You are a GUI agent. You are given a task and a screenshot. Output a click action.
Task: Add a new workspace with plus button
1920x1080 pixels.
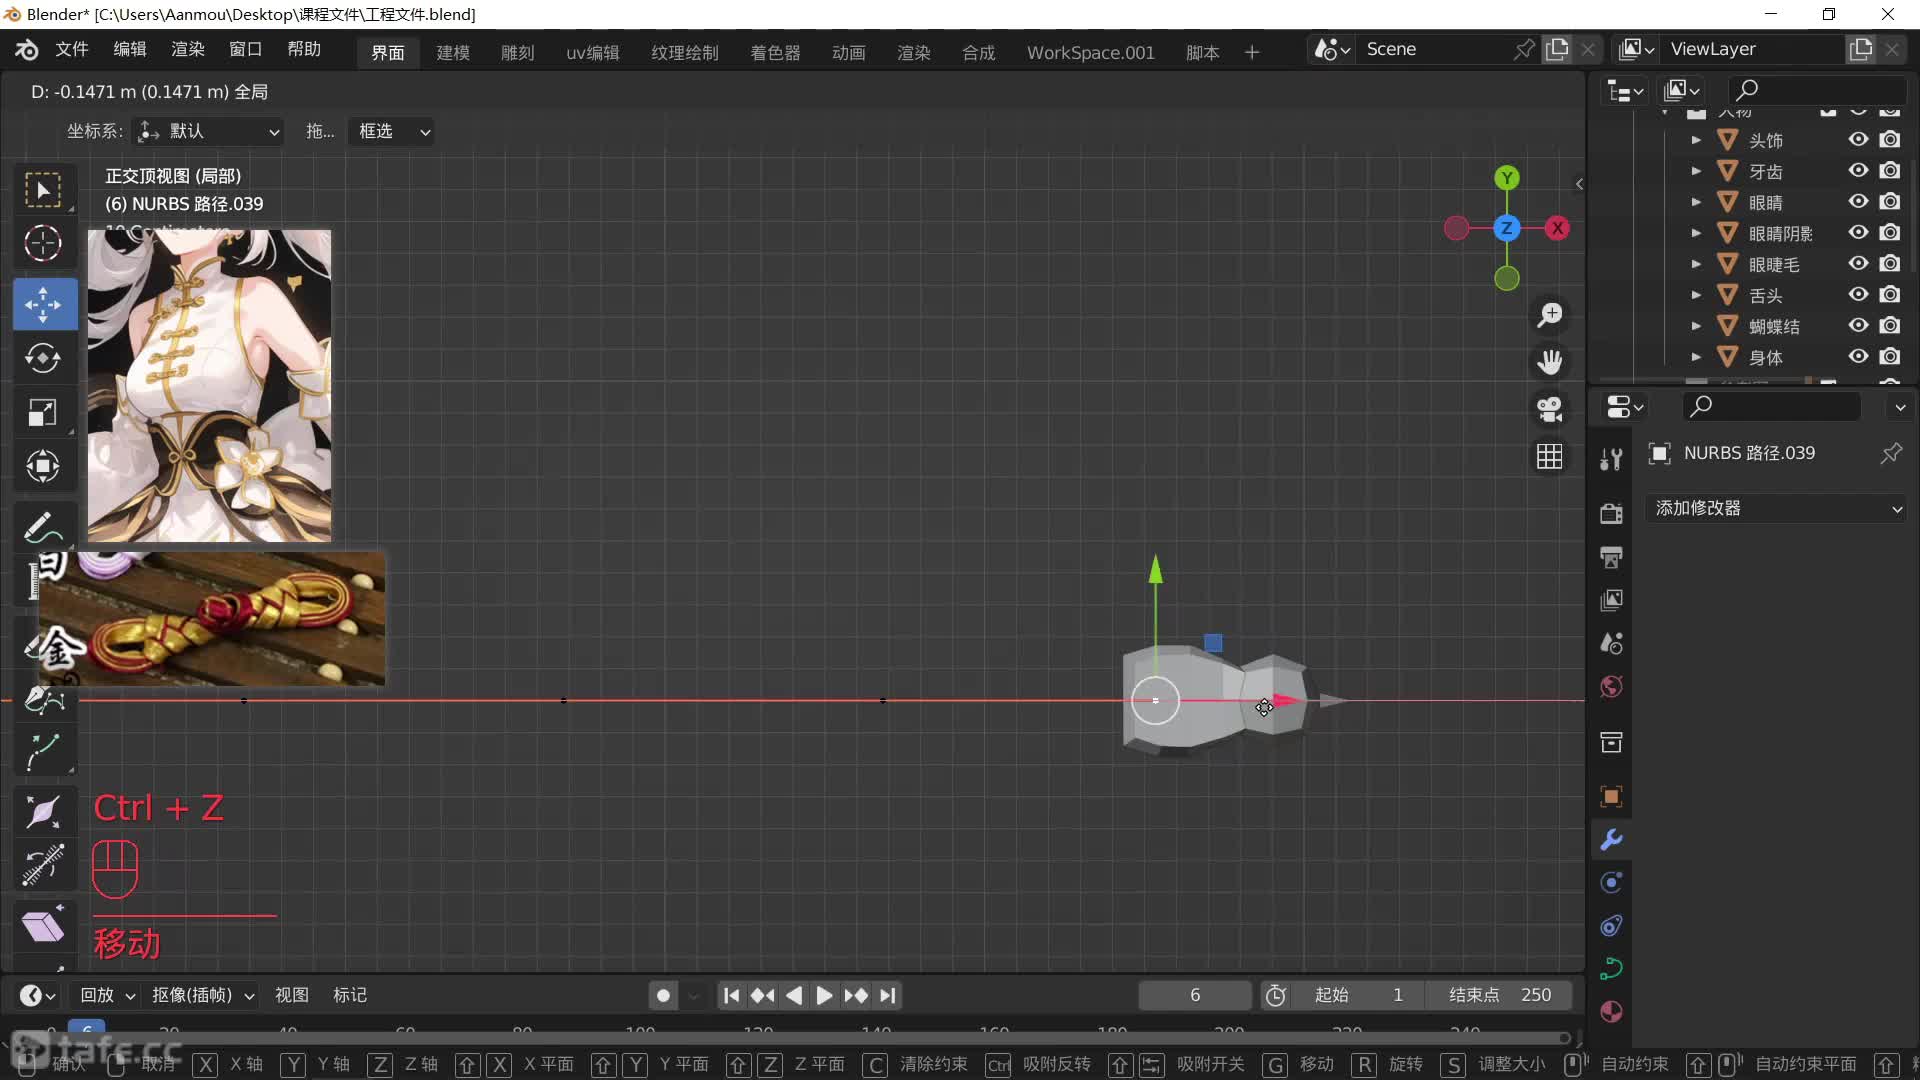1252,52
